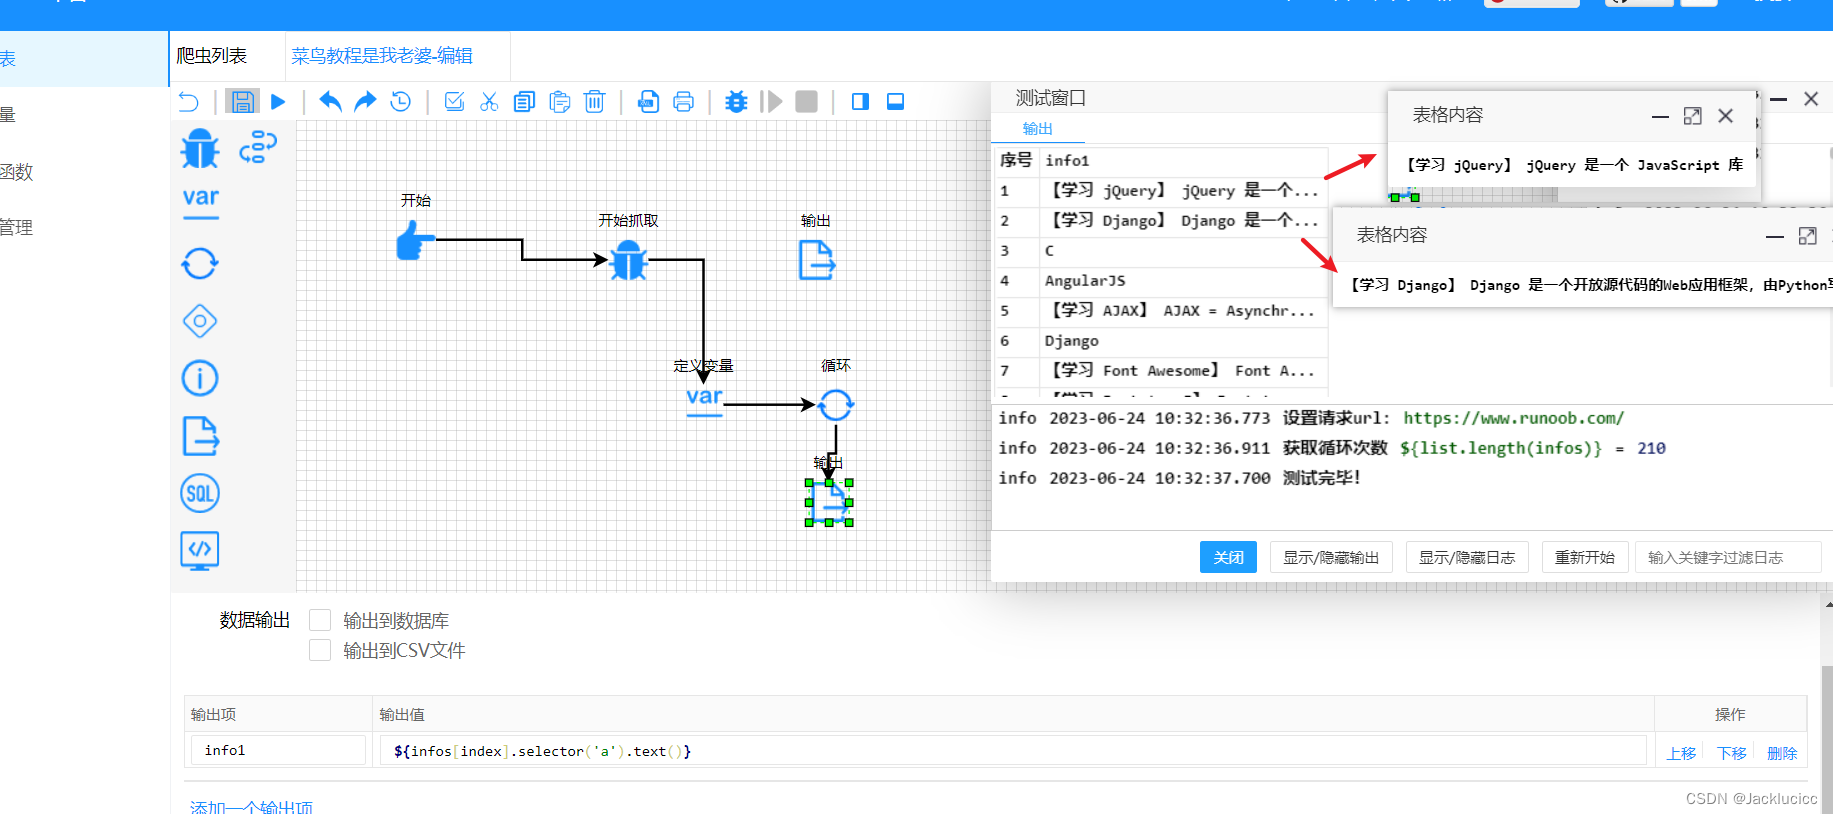
Task: Click 显示/隐藏输出 button
Action: pos(1331,557)
